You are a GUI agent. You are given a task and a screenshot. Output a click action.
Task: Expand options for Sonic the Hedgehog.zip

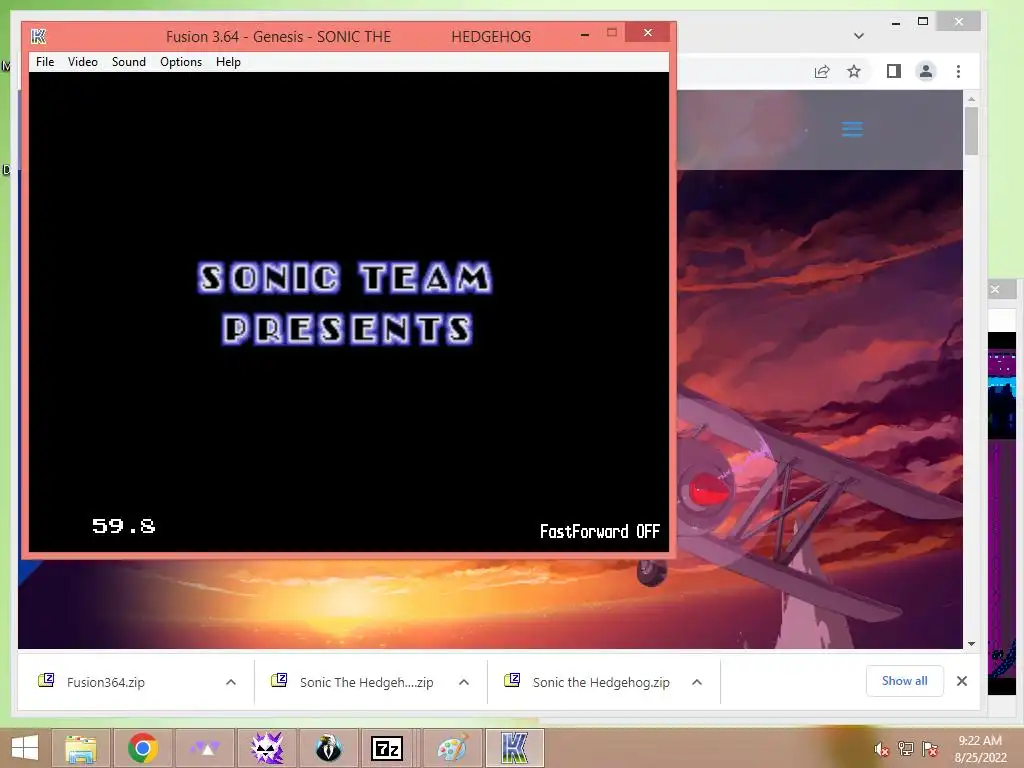[x=697, y=682]
